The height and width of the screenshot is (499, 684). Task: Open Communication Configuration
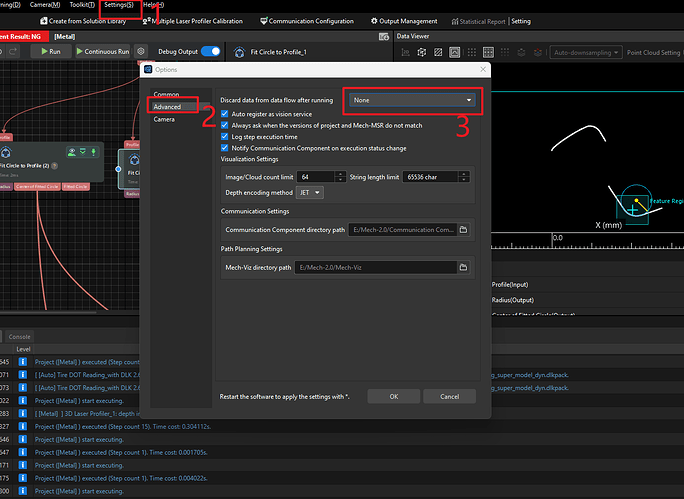(x=307, y=21)
